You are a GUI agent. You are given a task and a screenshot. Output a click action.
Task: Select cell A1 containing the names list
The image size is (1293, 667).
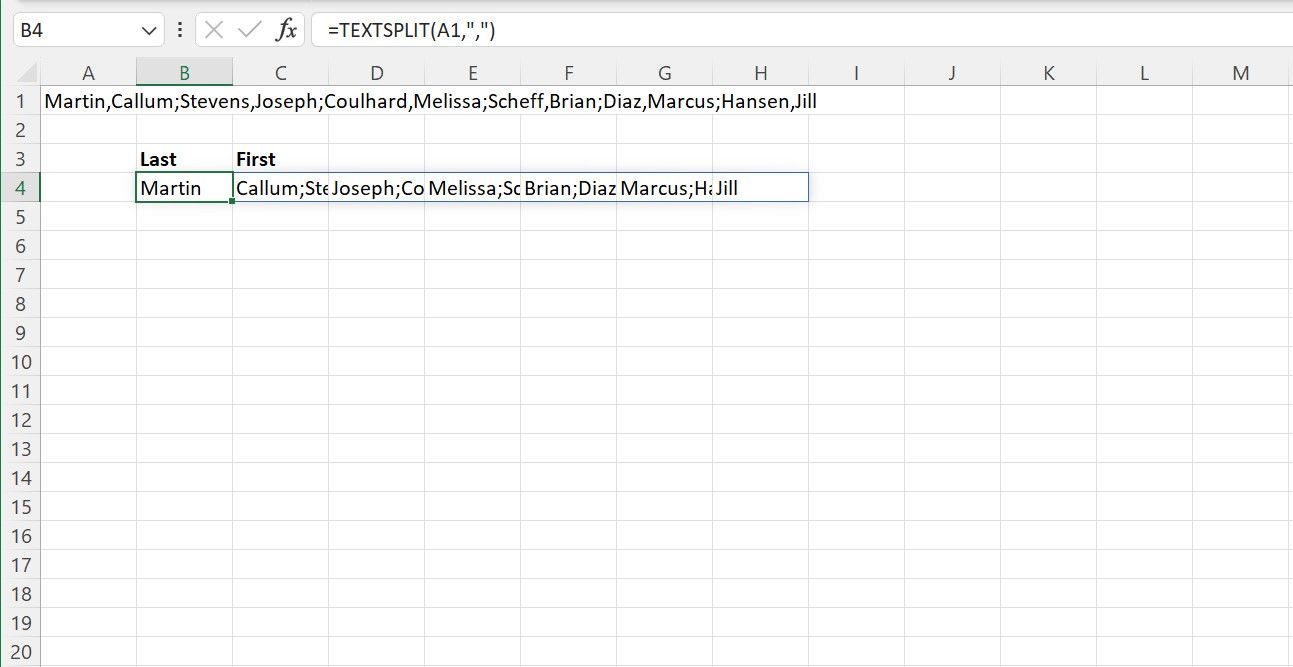point(89,101)
